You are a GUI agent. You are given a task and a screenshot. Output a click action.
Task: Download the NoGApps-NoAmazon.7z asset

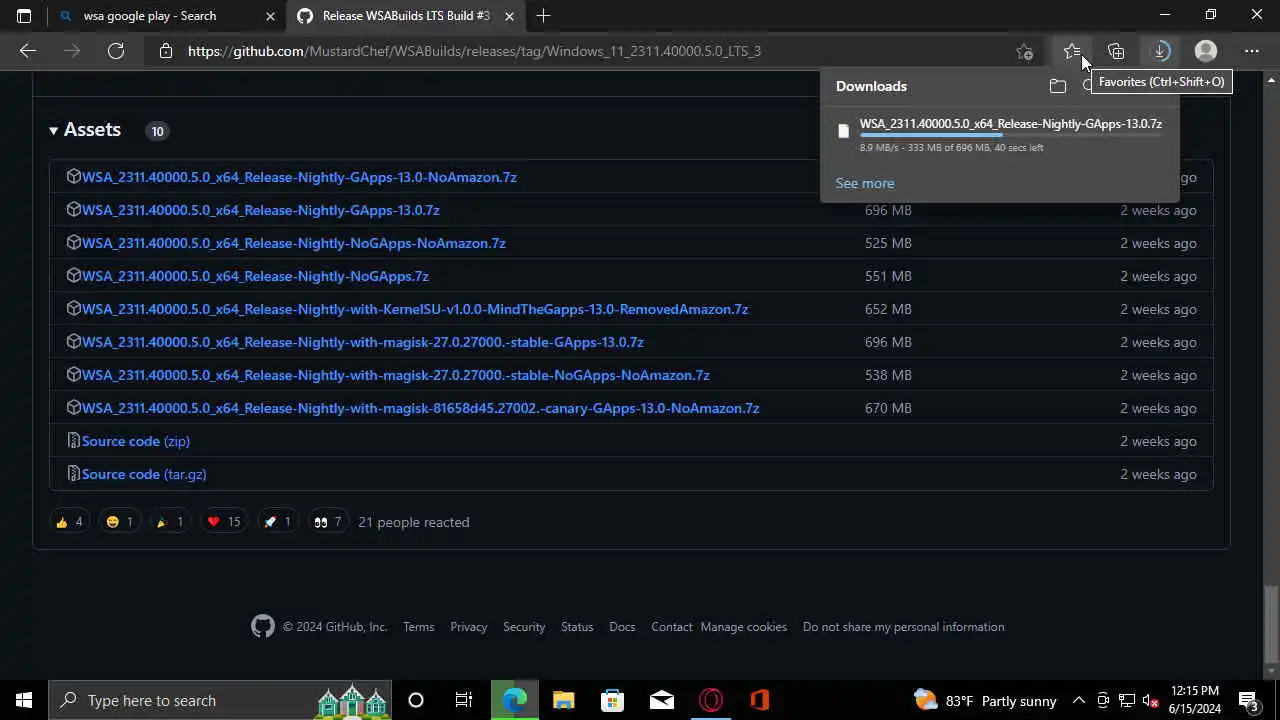[294, 243]
